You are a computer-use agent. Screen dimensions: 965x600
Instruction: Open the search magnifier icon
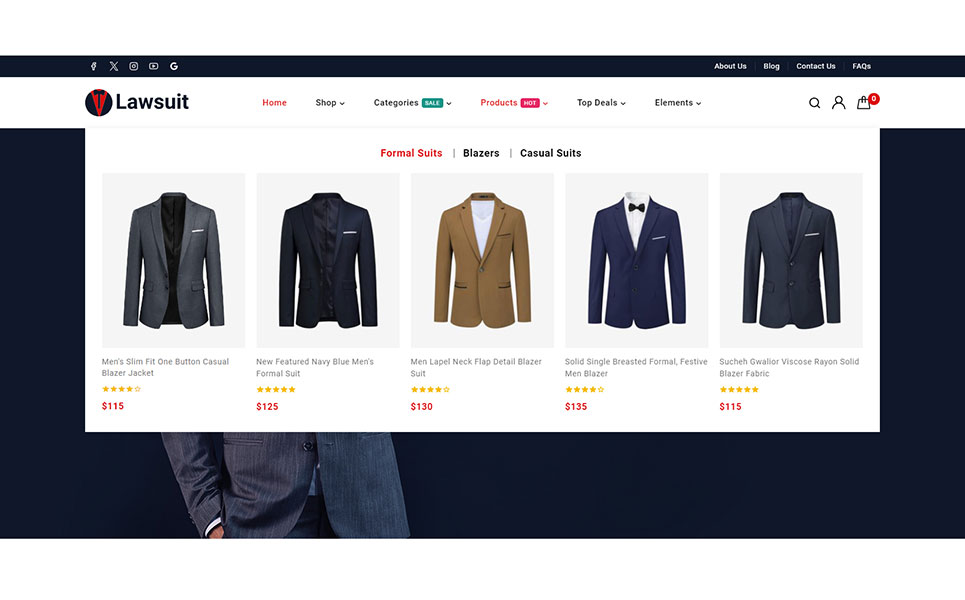pos(814,103)
